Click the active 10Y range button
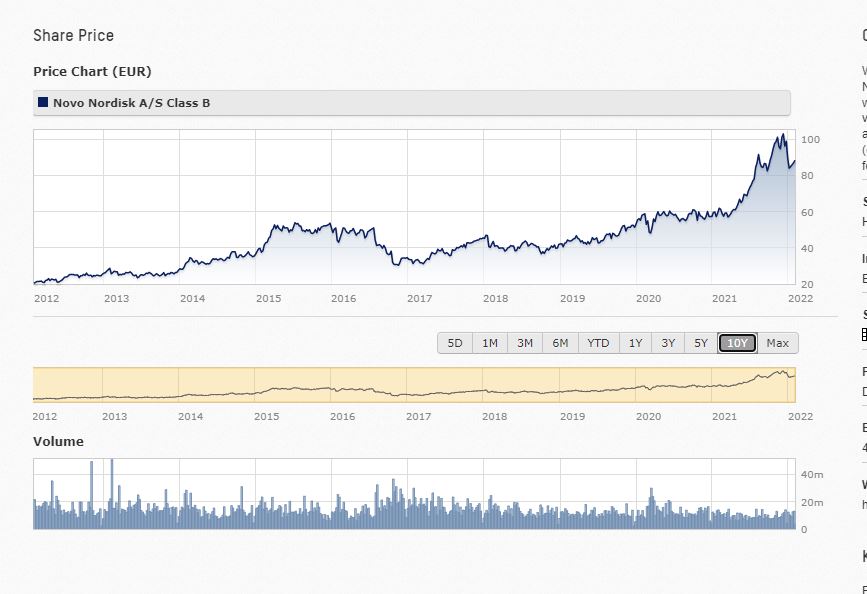This screenshot has width=867, height=594. tap(737, 343)
